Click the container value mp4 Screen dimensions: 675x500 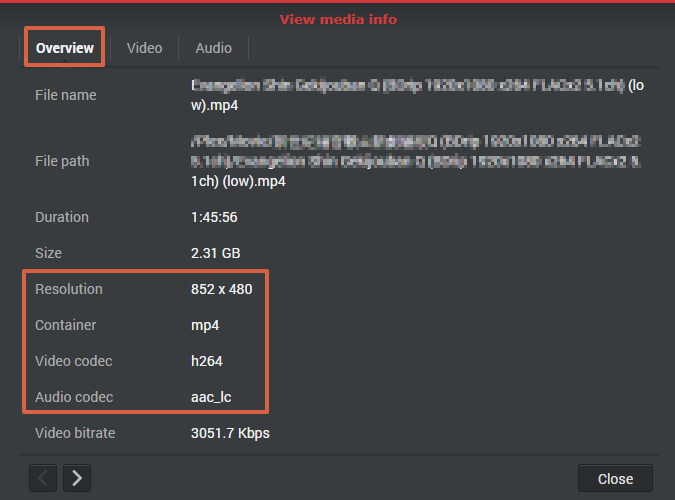point(205,325)
